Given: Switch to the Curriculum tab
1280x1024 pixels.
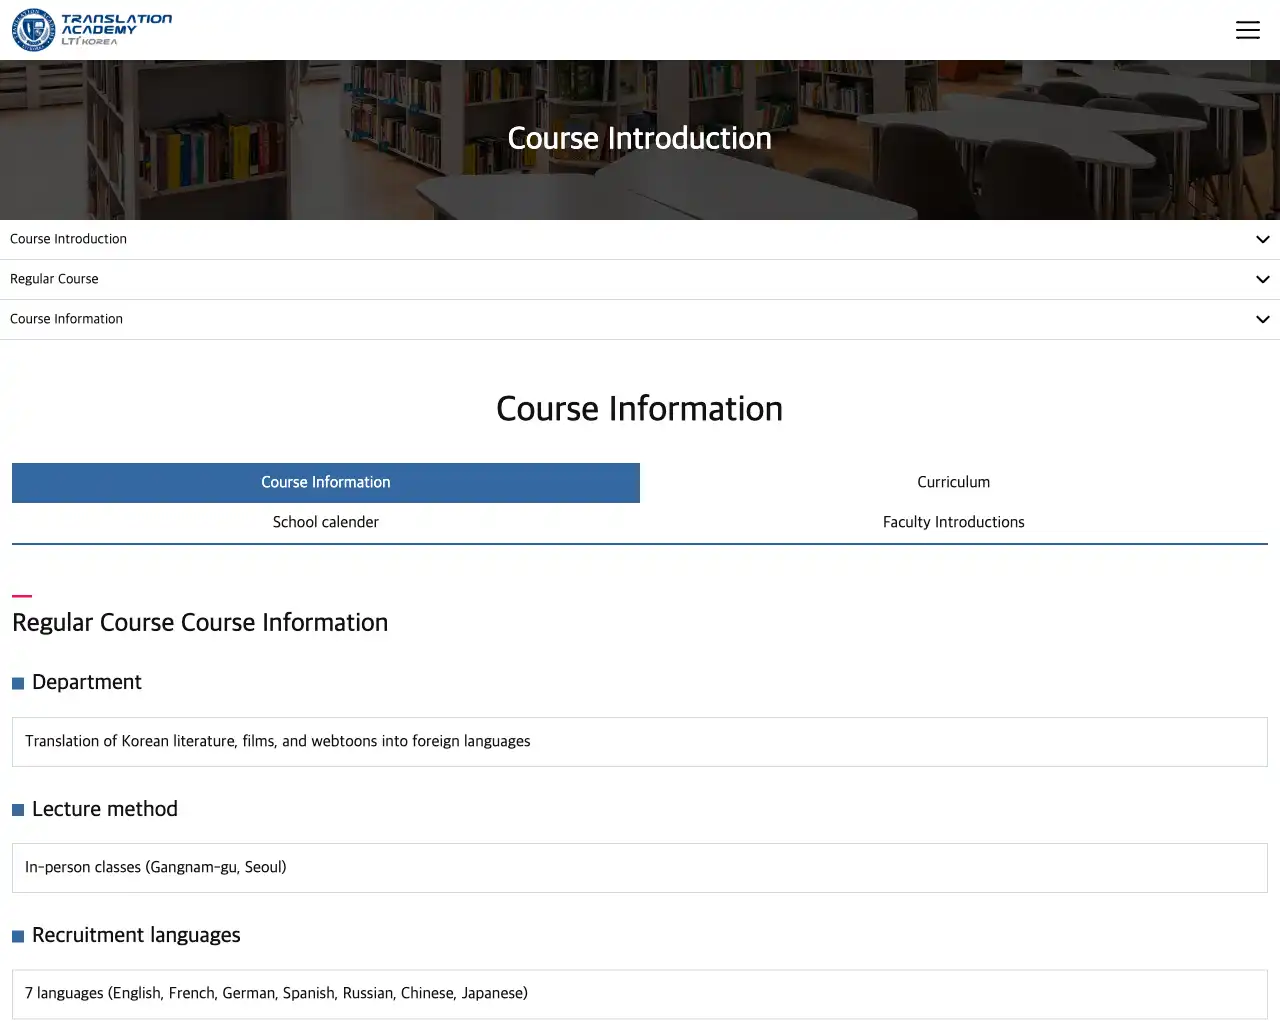Looking at the screenshot, I should point(953,483).
